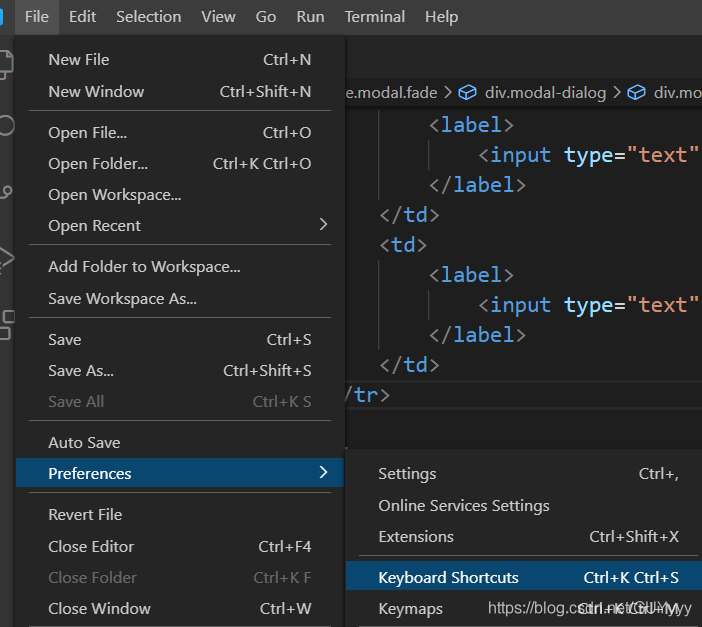Choose Keyboard Shortcuts from the Preferences submenu

[x=448, y=577]
